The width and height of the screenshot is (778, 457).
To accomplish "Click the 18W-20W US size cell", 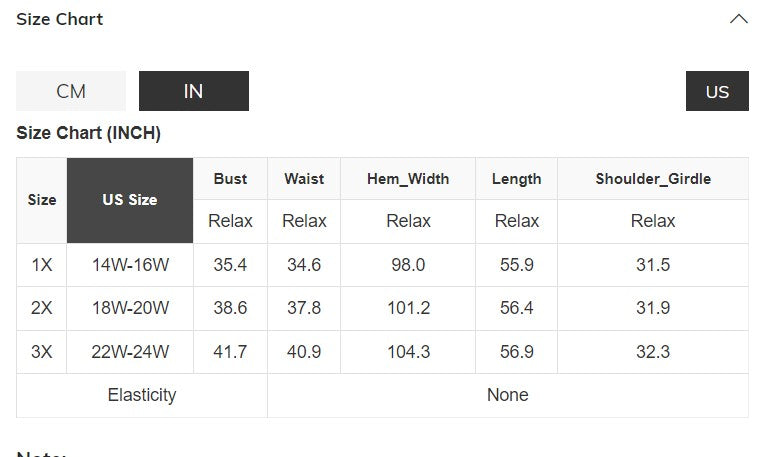I will [130, 308].
